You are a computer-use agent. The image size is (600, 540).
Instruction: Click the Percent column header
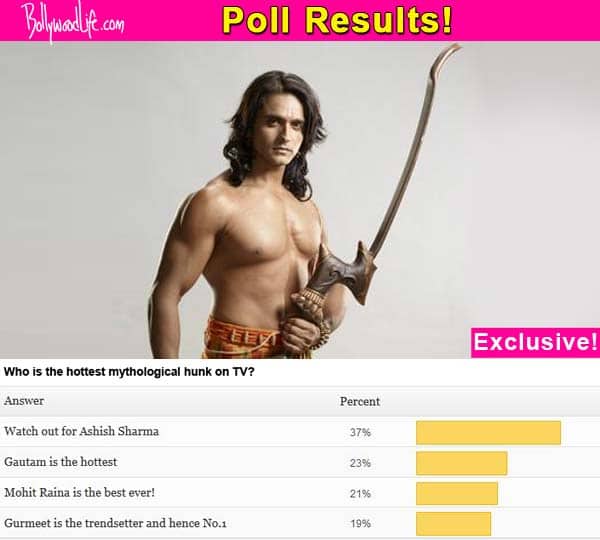[x=360, y=401]
